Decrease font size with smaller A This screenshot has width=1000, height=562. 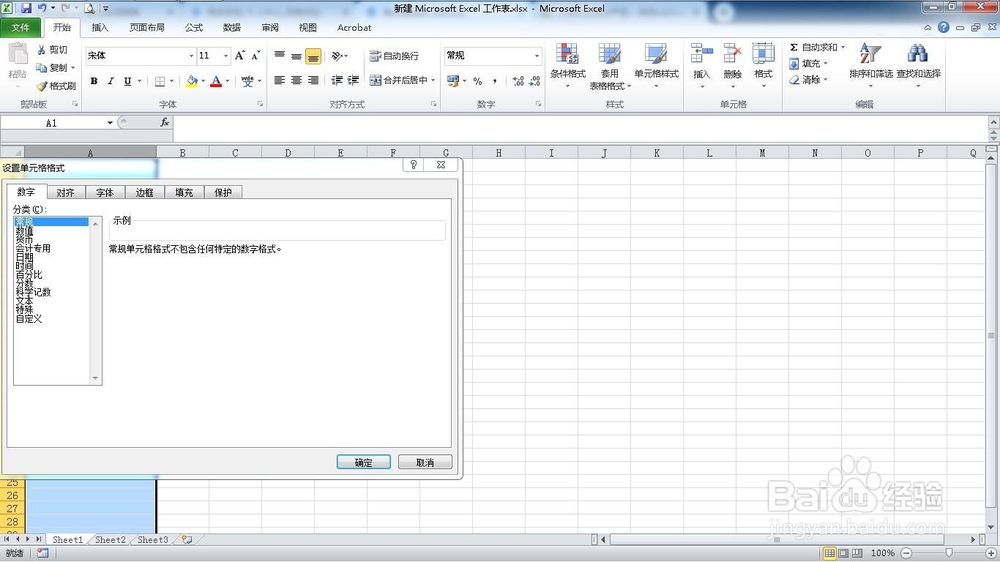(255, 55)
